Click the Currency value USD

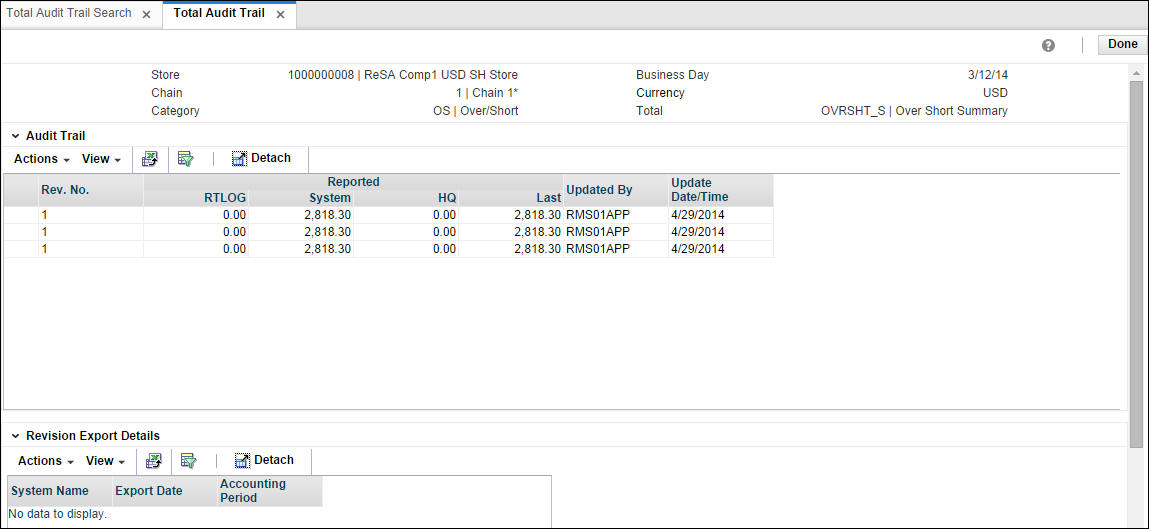pos(995,93)
